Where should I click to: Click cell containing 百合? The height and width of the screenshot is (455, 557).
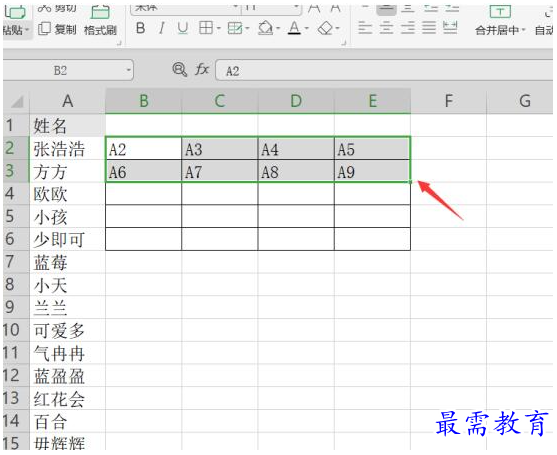pos(67,421)
